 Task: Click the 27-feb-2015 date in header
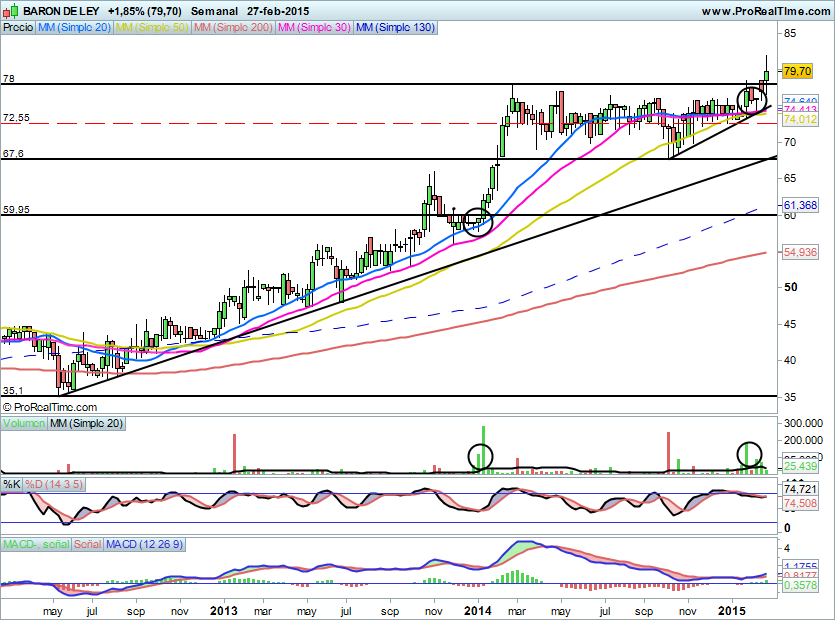tap(278, 11)
